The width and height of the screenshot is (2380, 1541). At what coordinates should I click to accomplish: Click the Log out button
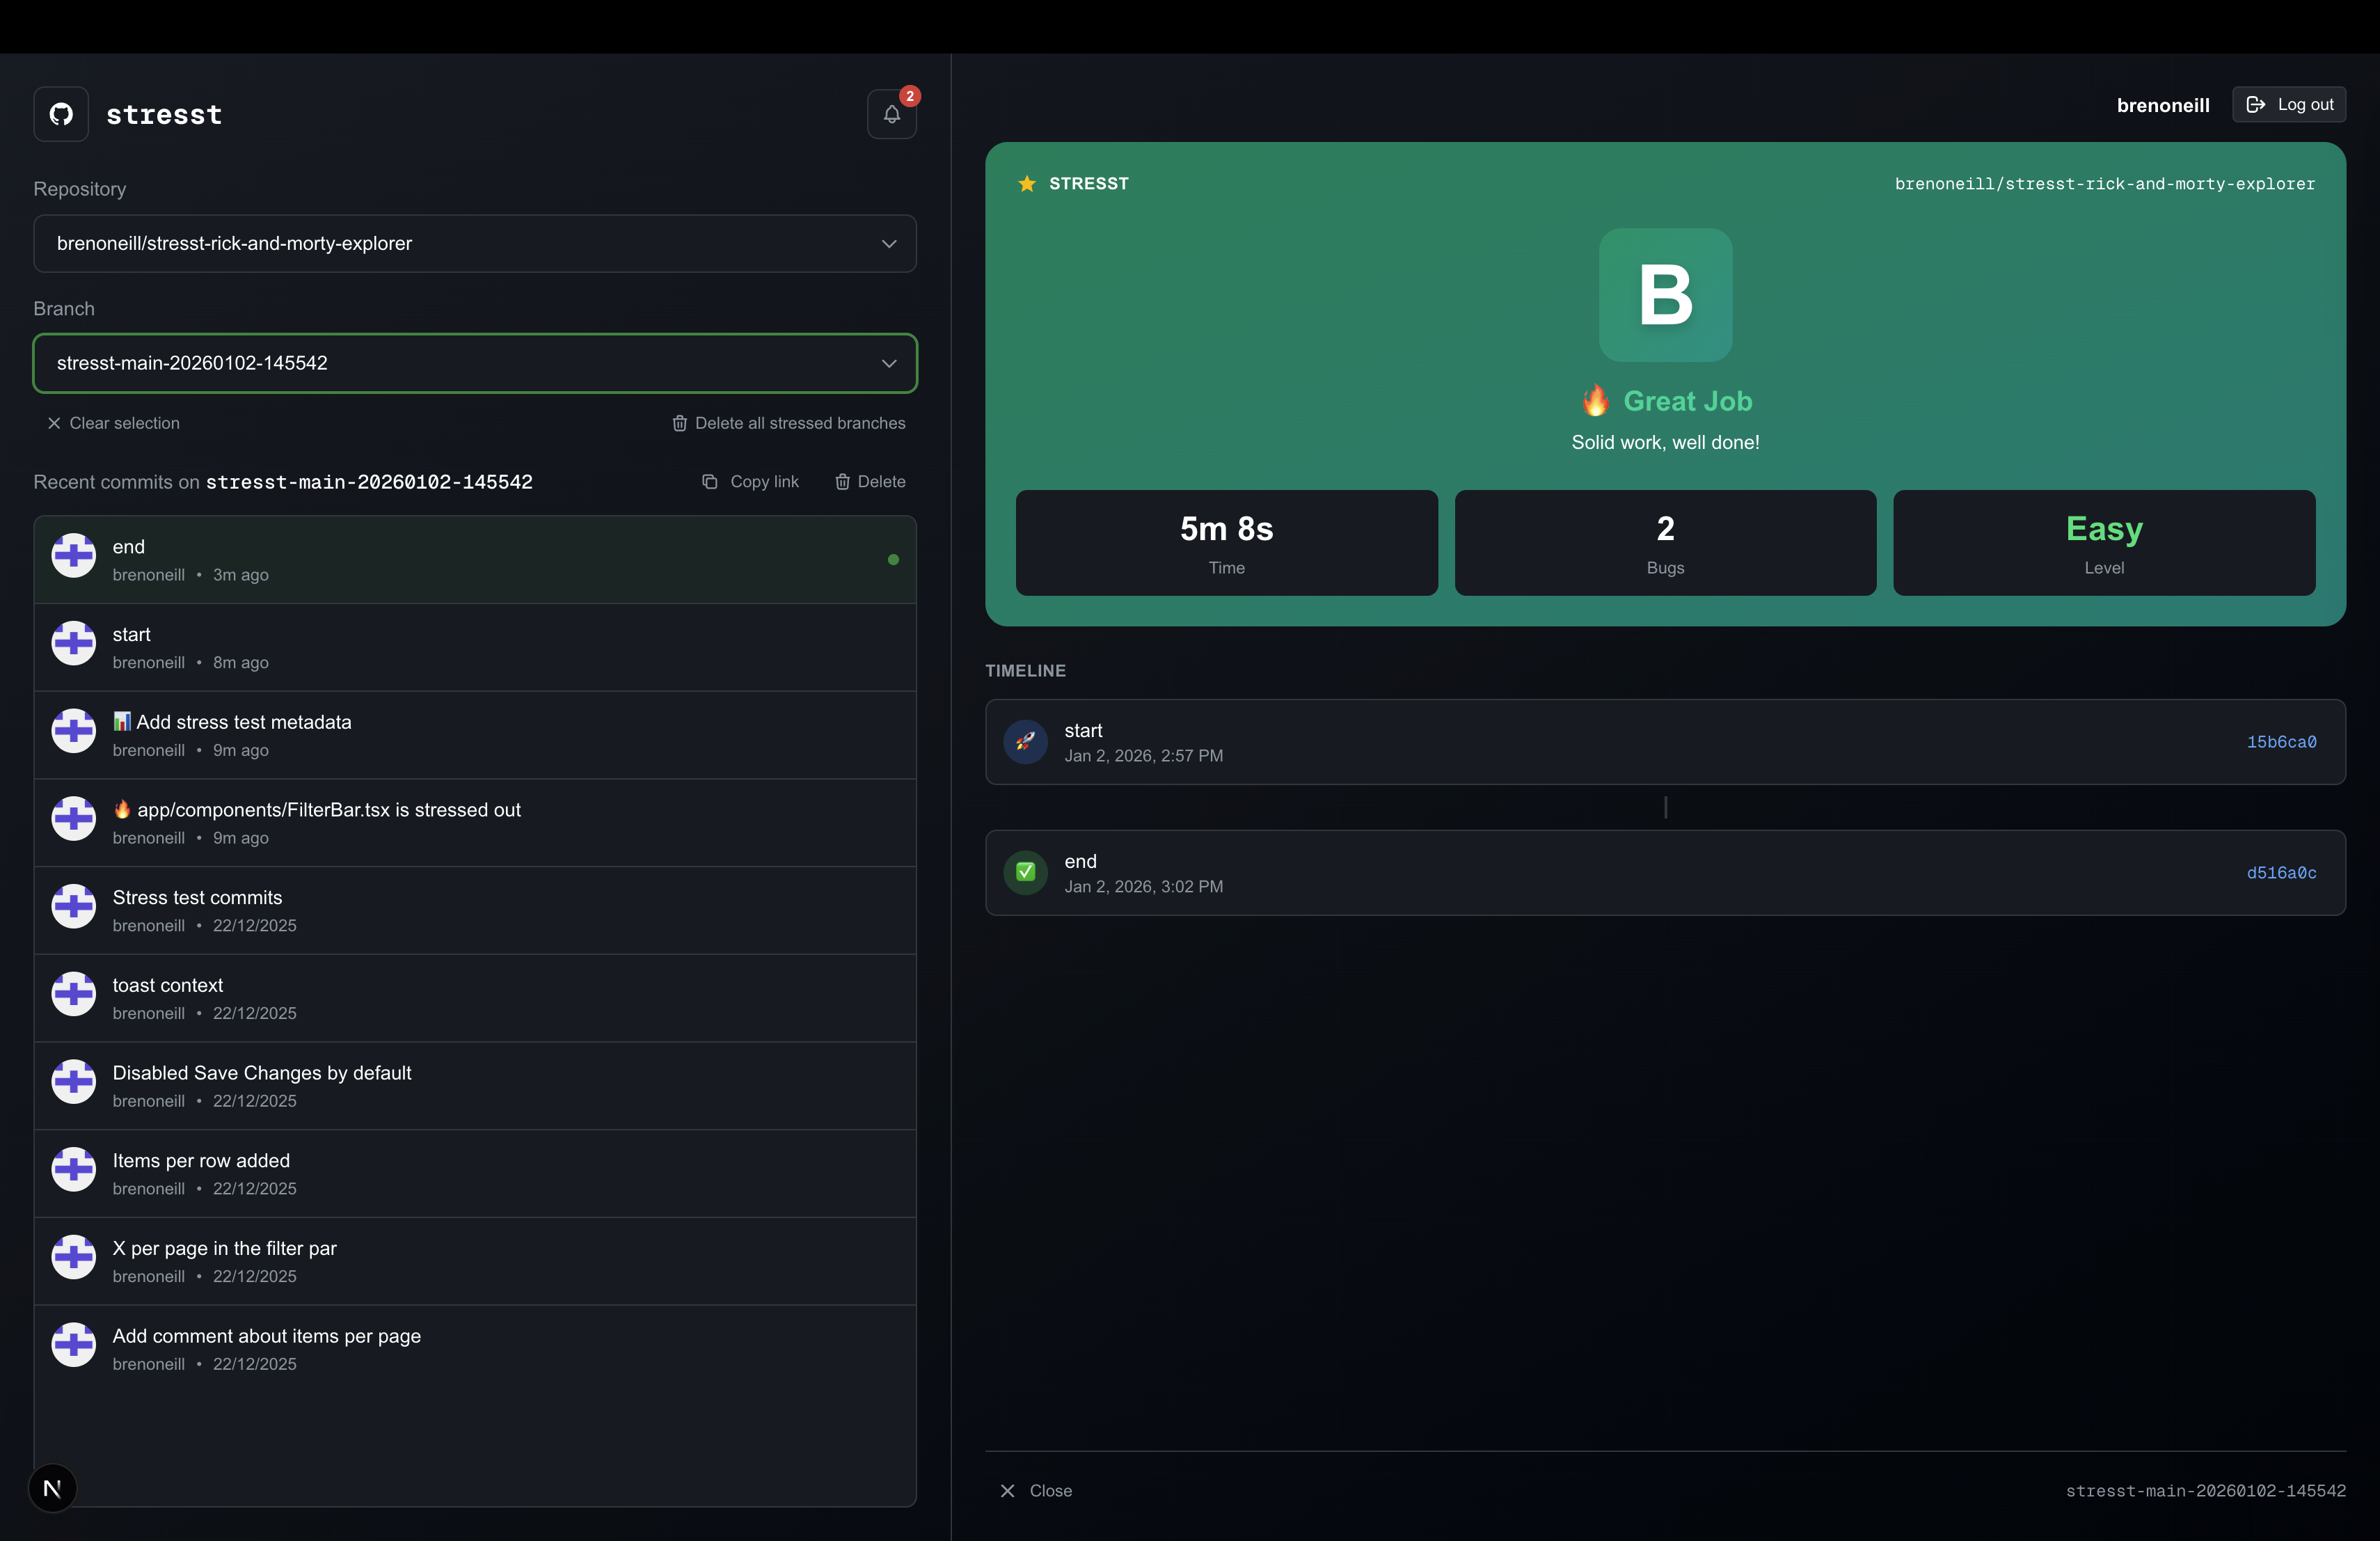click(x=2289, y=105)
